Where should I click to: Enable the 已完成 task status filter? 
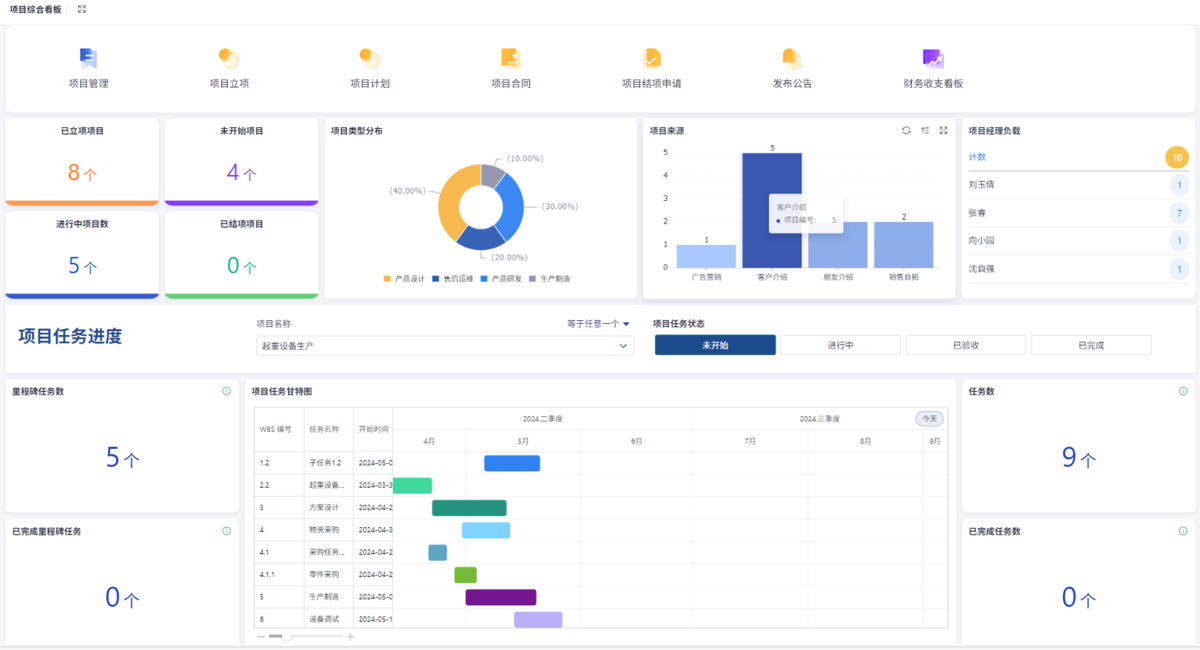pos(1090,345)
